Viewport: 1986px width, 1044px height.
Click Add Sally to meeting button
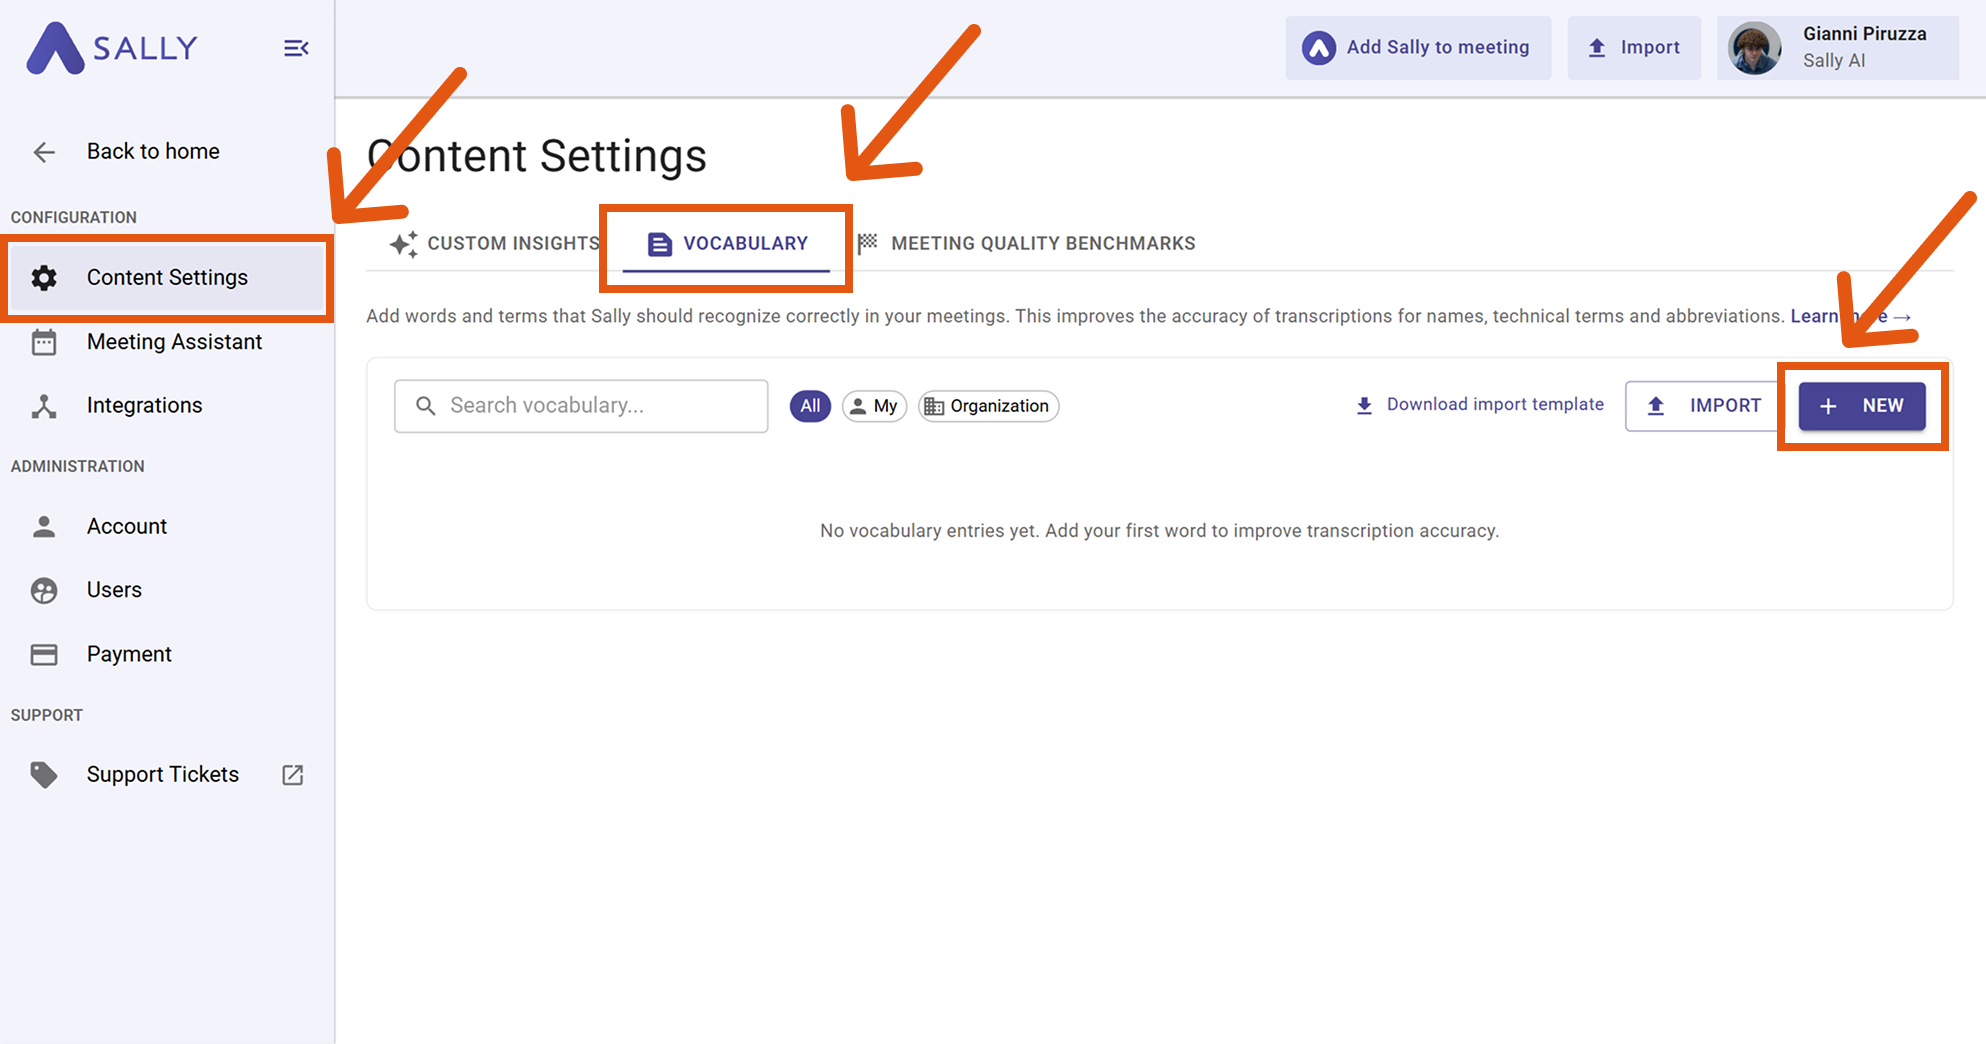pyautogui.click(x=1418, y=48)
